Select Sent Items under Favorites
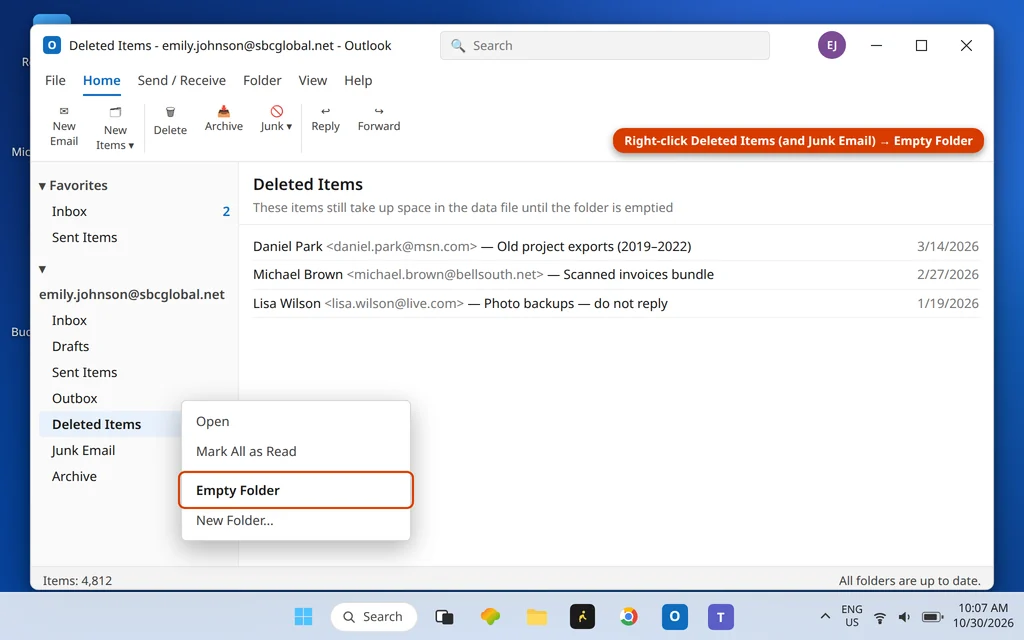Viewport: 1024px width, 640px height. [x=136, y=238]
